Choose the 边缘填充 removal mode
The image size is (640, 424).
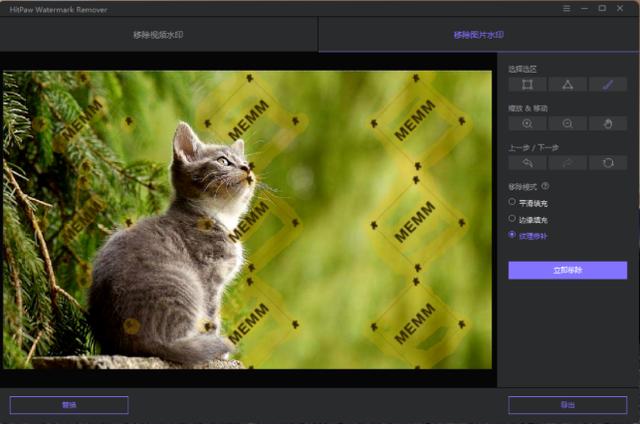click(513, 218)
